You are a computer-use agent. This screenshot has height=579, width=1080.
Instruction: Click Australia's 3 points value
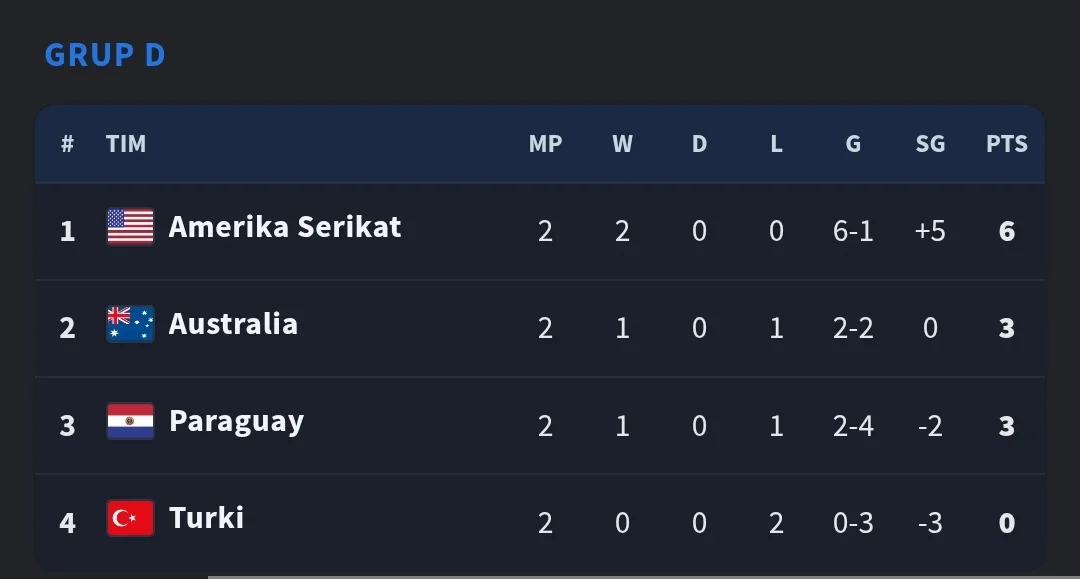(1007, 328)
